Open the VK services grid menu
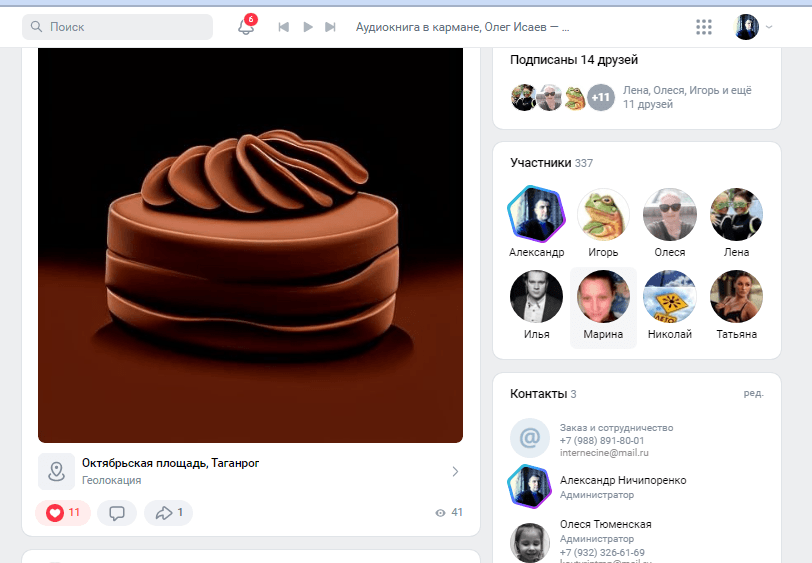Screen dimensions: 812x563 (x=703, y=27)
